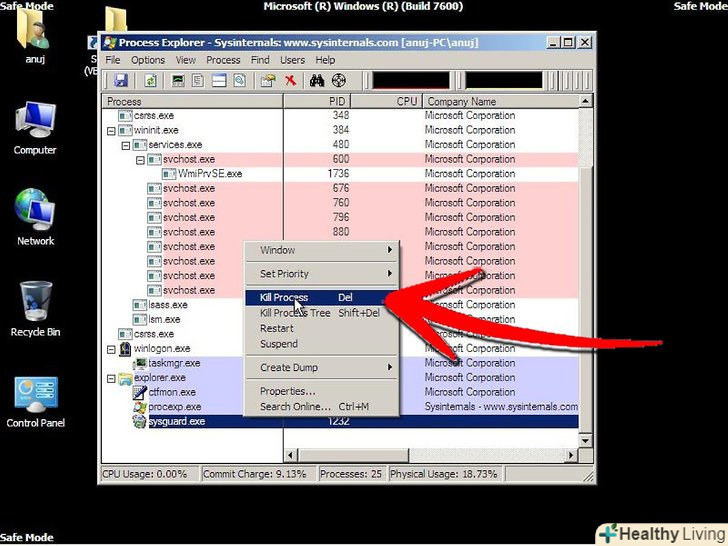Click the Process Explorer title bar icon
Screen dimensions: 728x546
[x=110, y=43]
